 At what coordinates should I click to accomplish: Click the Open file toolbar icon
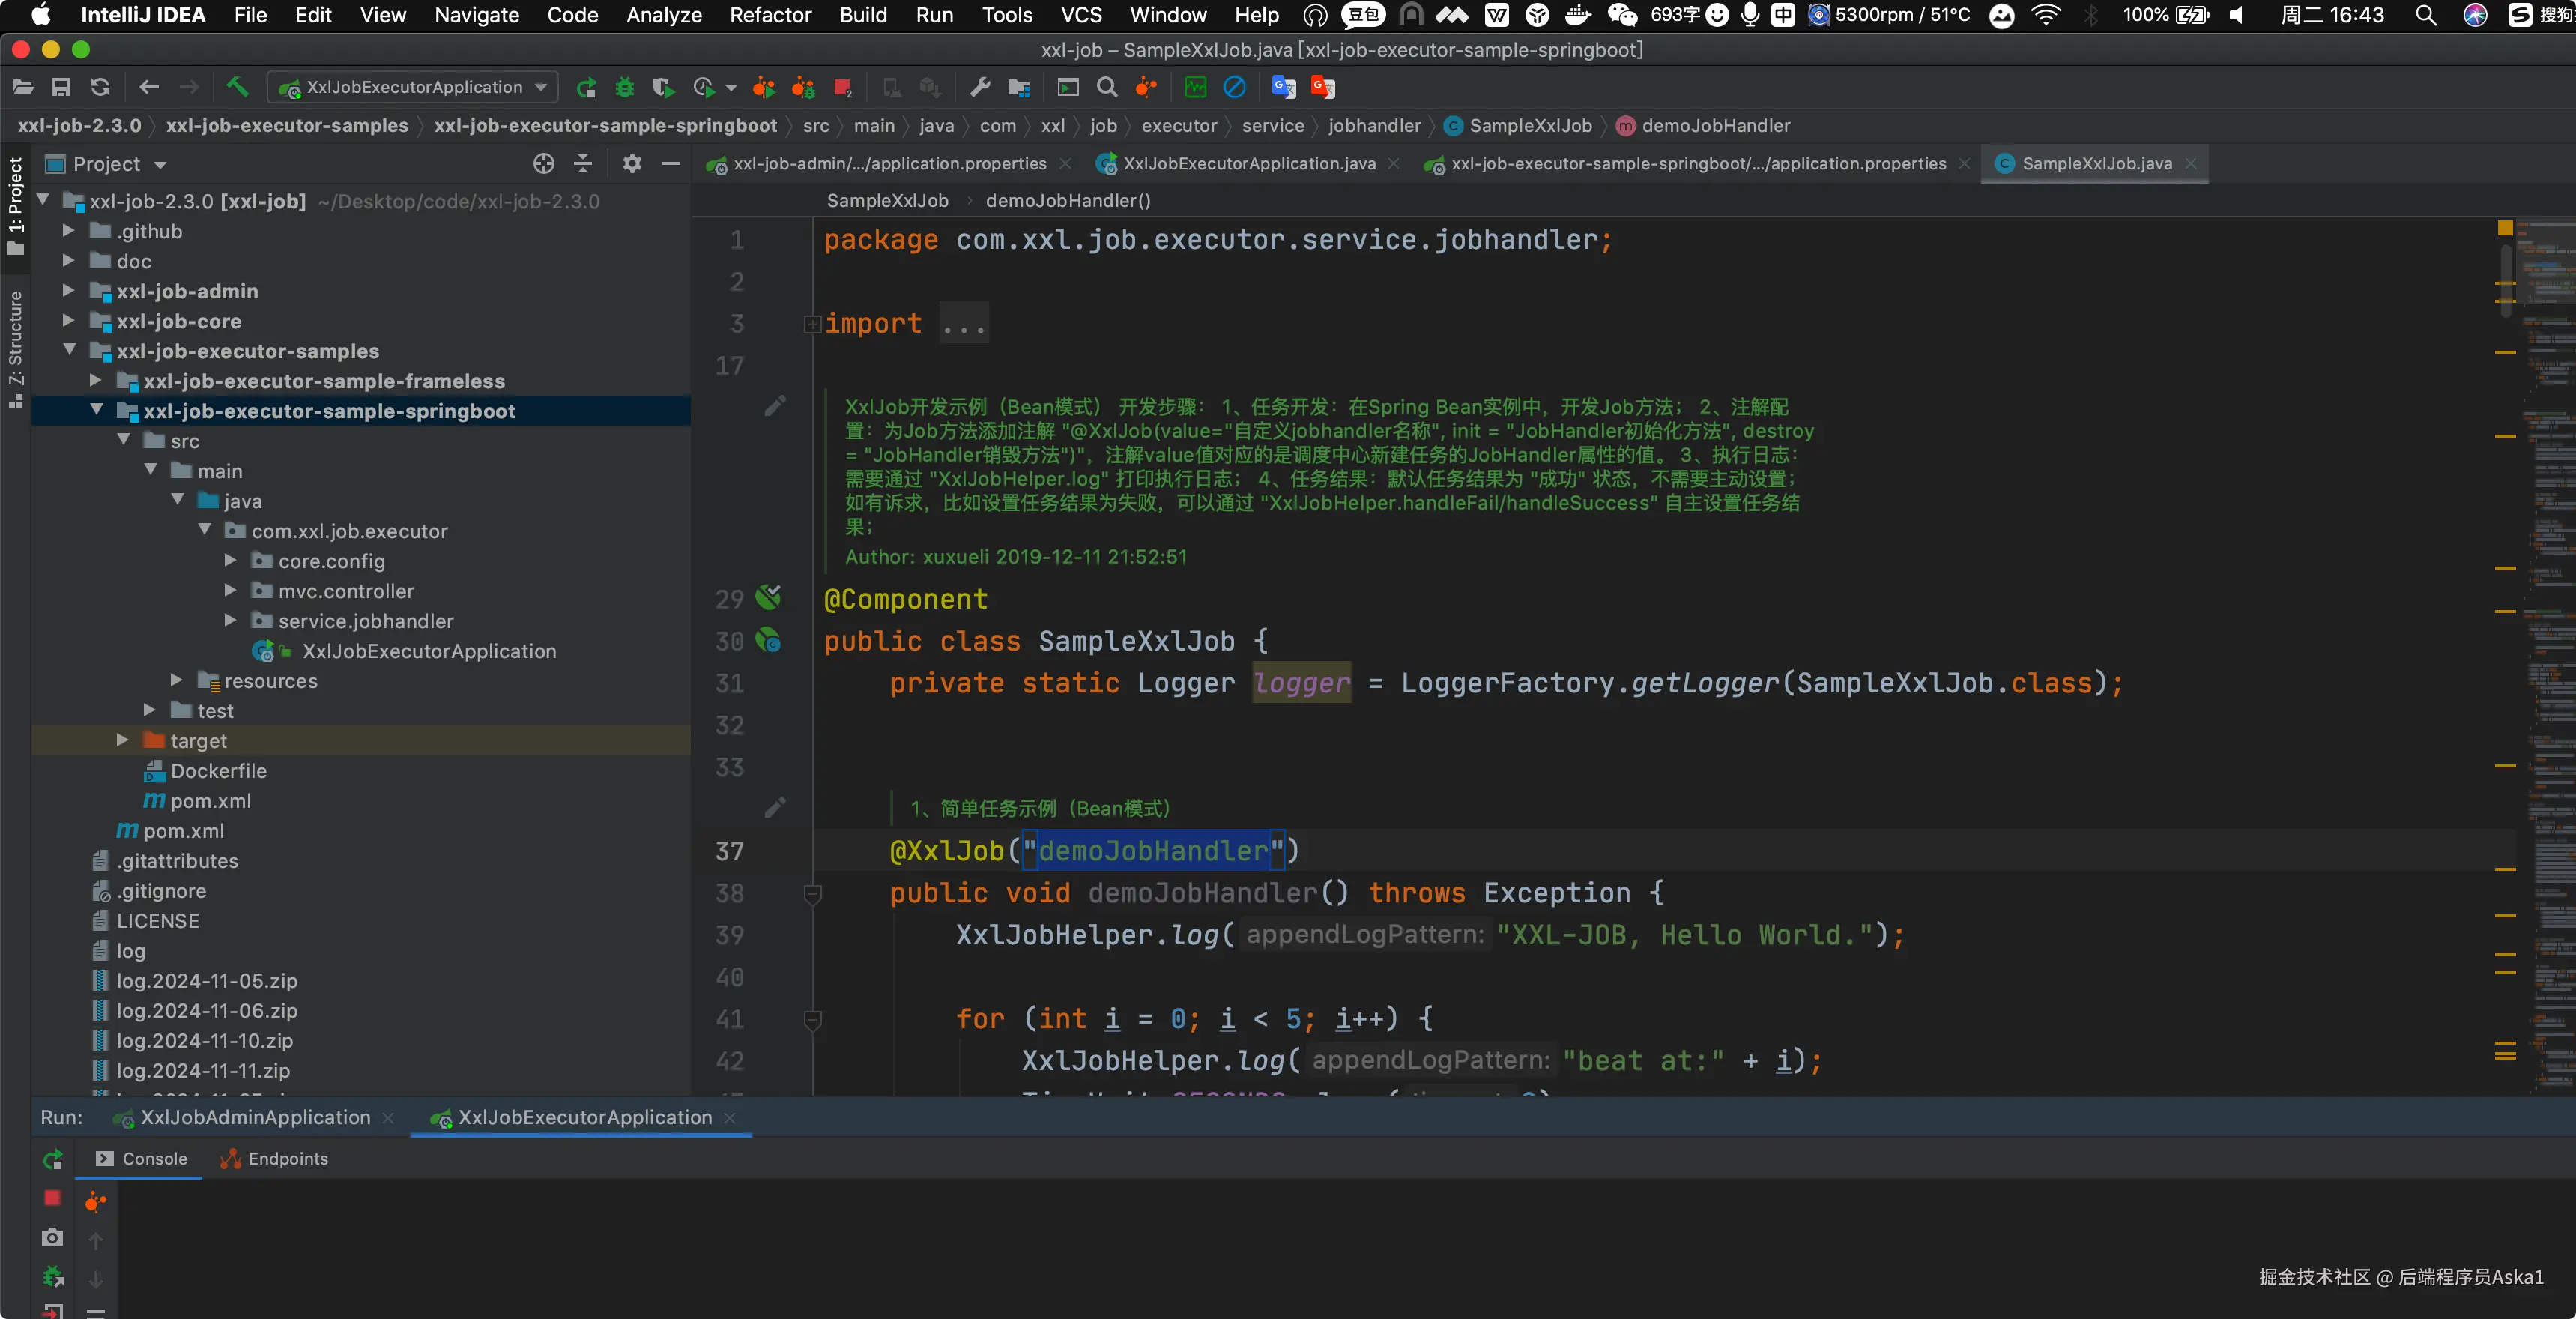point(23,88)
